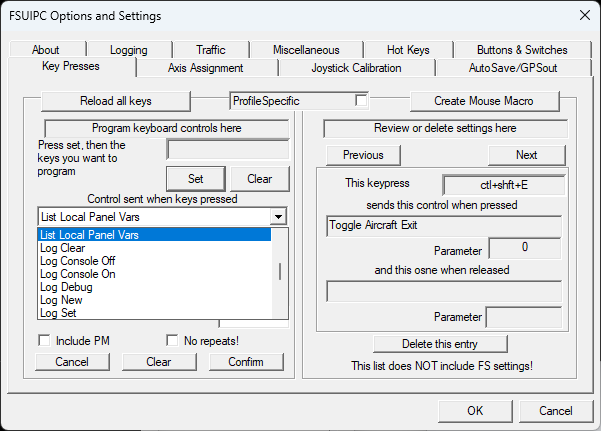The image size is (601, 431).
Task: Open the AutoSave/GPSout tab
Action: point(513,68)
